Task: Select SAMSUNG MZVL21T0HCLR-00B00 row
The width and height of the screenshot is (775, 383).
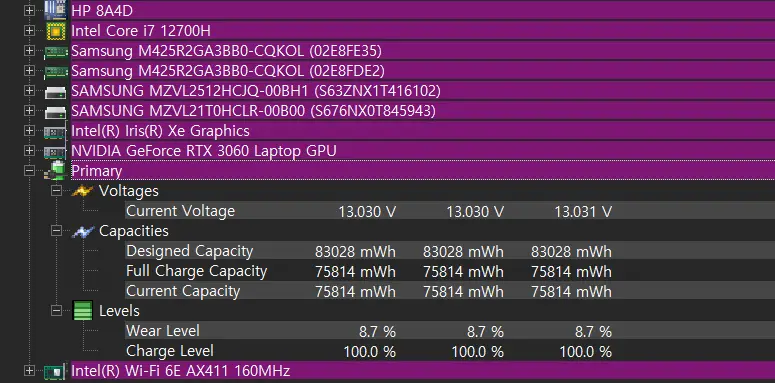Action: pos(423,111)
